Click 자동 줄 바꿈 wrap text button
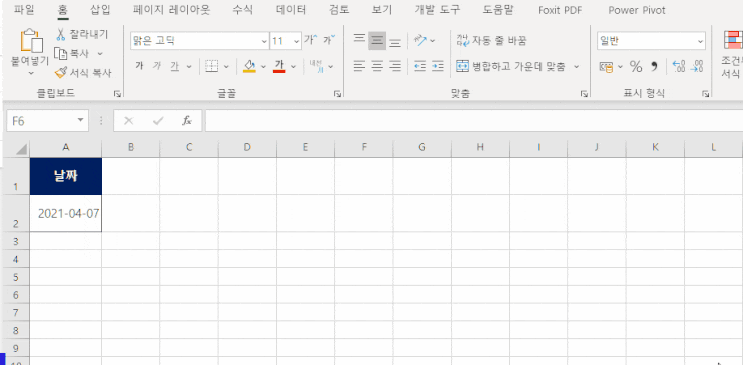This screenshot has width=743, height=365. tap(491, 41)
